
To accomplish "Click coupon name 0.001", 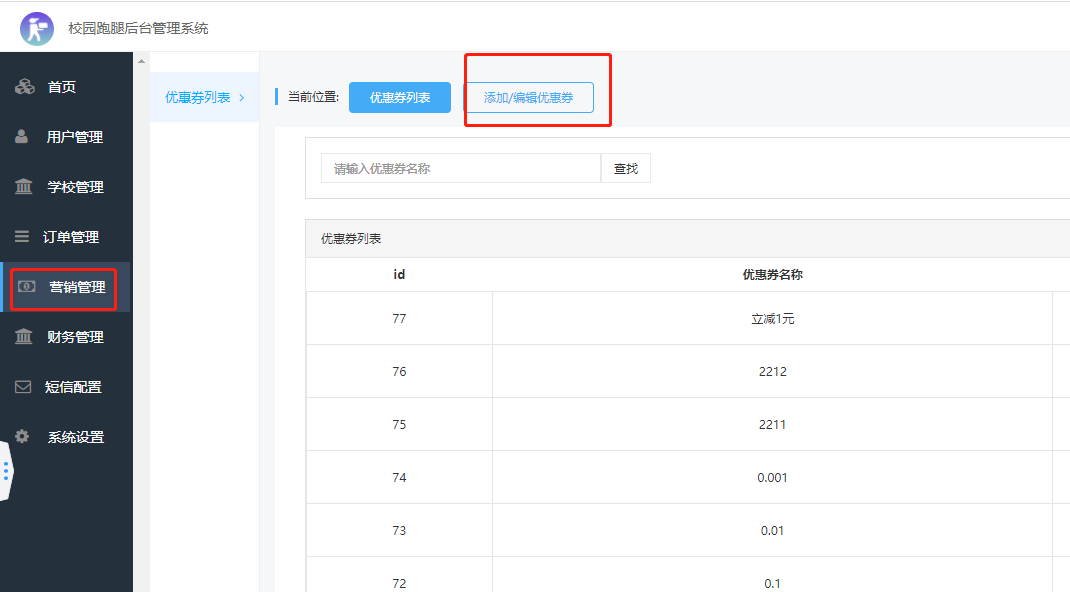I will tap(772, 477).
